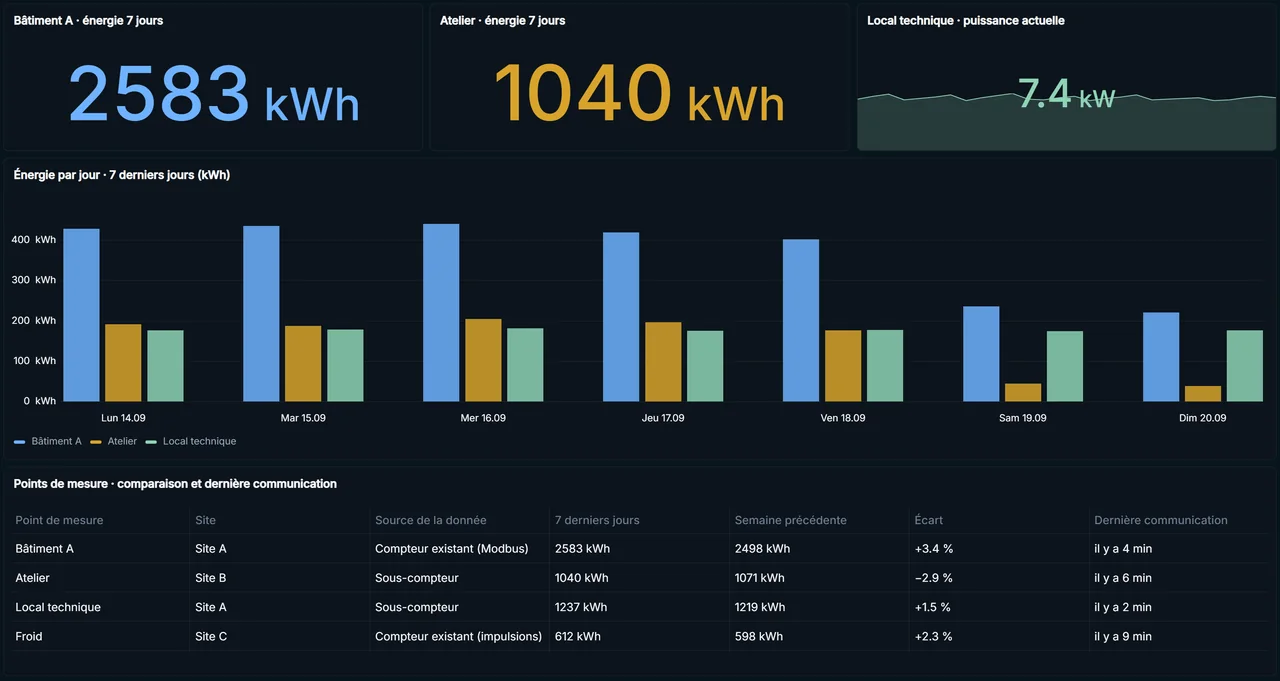The image size is (1280, 681).
Task: Click 'il y a 6 min' communication cell
Action: (x=1124, y=578)
